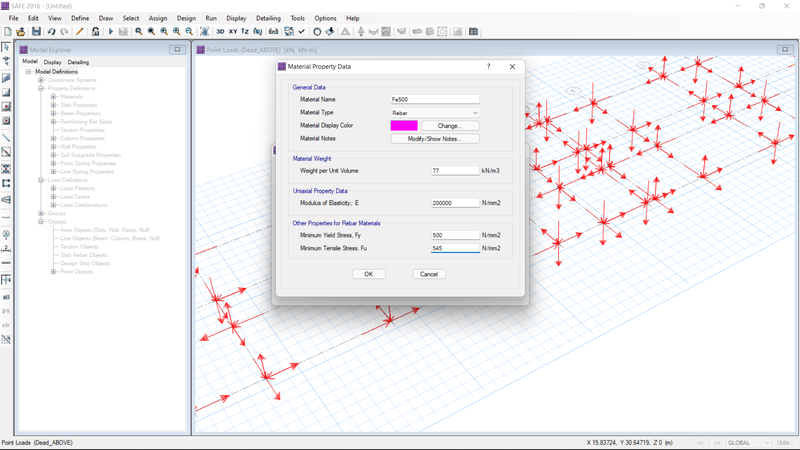Click the Open file toolbar icon
Viewport: 800px width, 450px height.
click(x=20, y=32)
